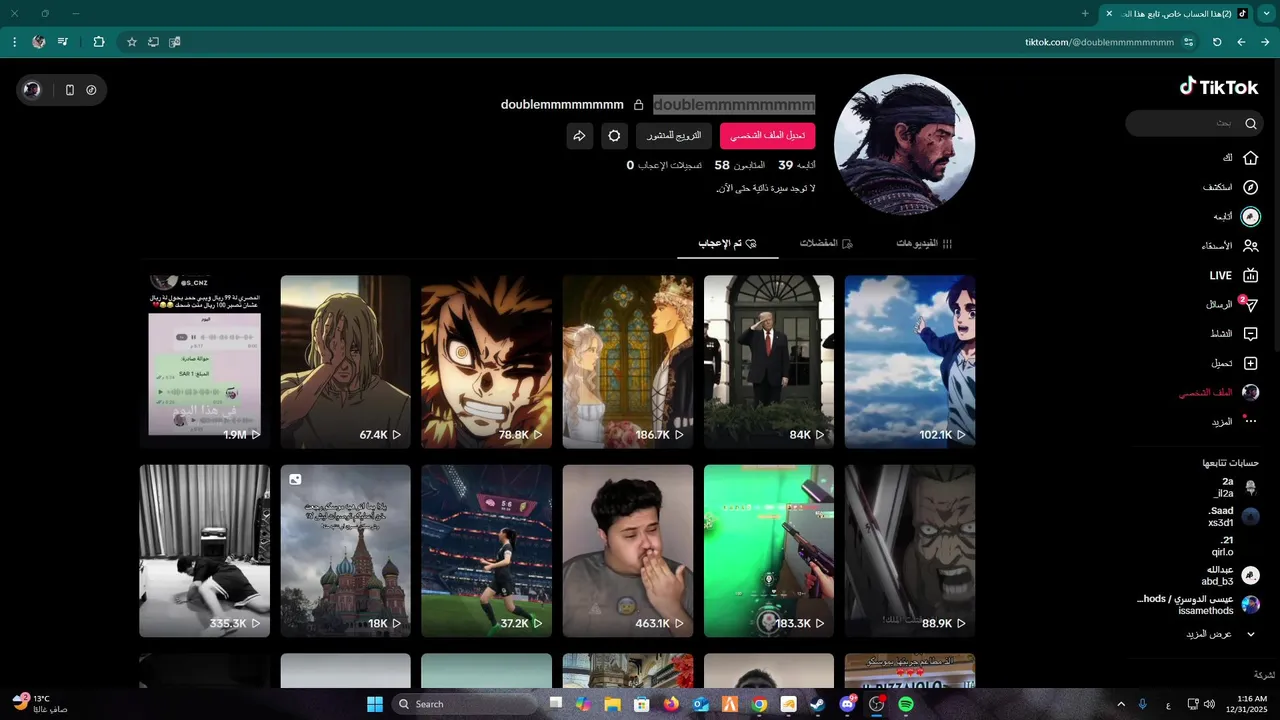The height and width of the screenshot is (720, 1280).
Task: Select the Liked tab
Action: [x=727, y=243]
